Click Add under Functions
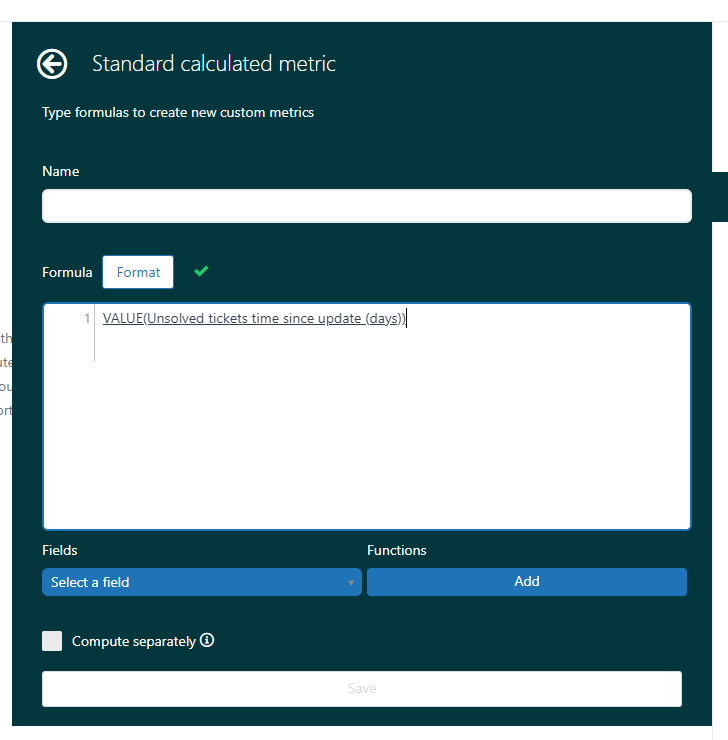This screenshot has width=728, height=740. coord(526,582)
